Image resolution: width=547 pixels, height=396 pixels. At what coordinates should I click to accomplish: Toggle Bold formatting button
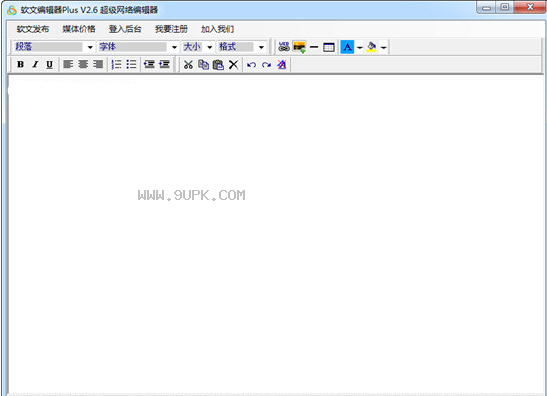tap(21, 64)
